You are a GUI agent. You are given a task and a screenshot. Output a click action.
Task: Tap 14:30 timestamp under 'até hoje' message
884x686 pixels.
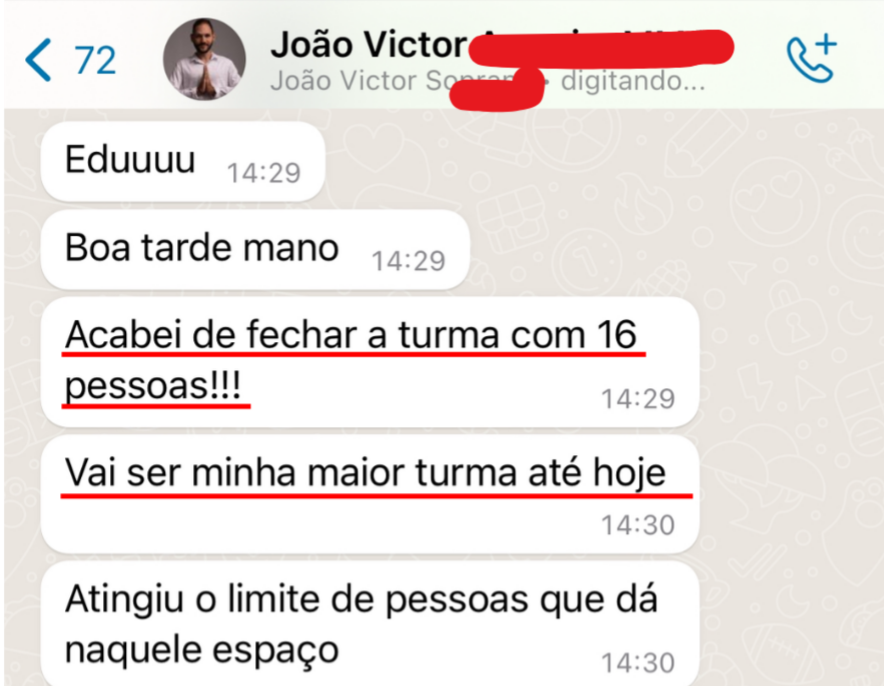click(638, 525)
